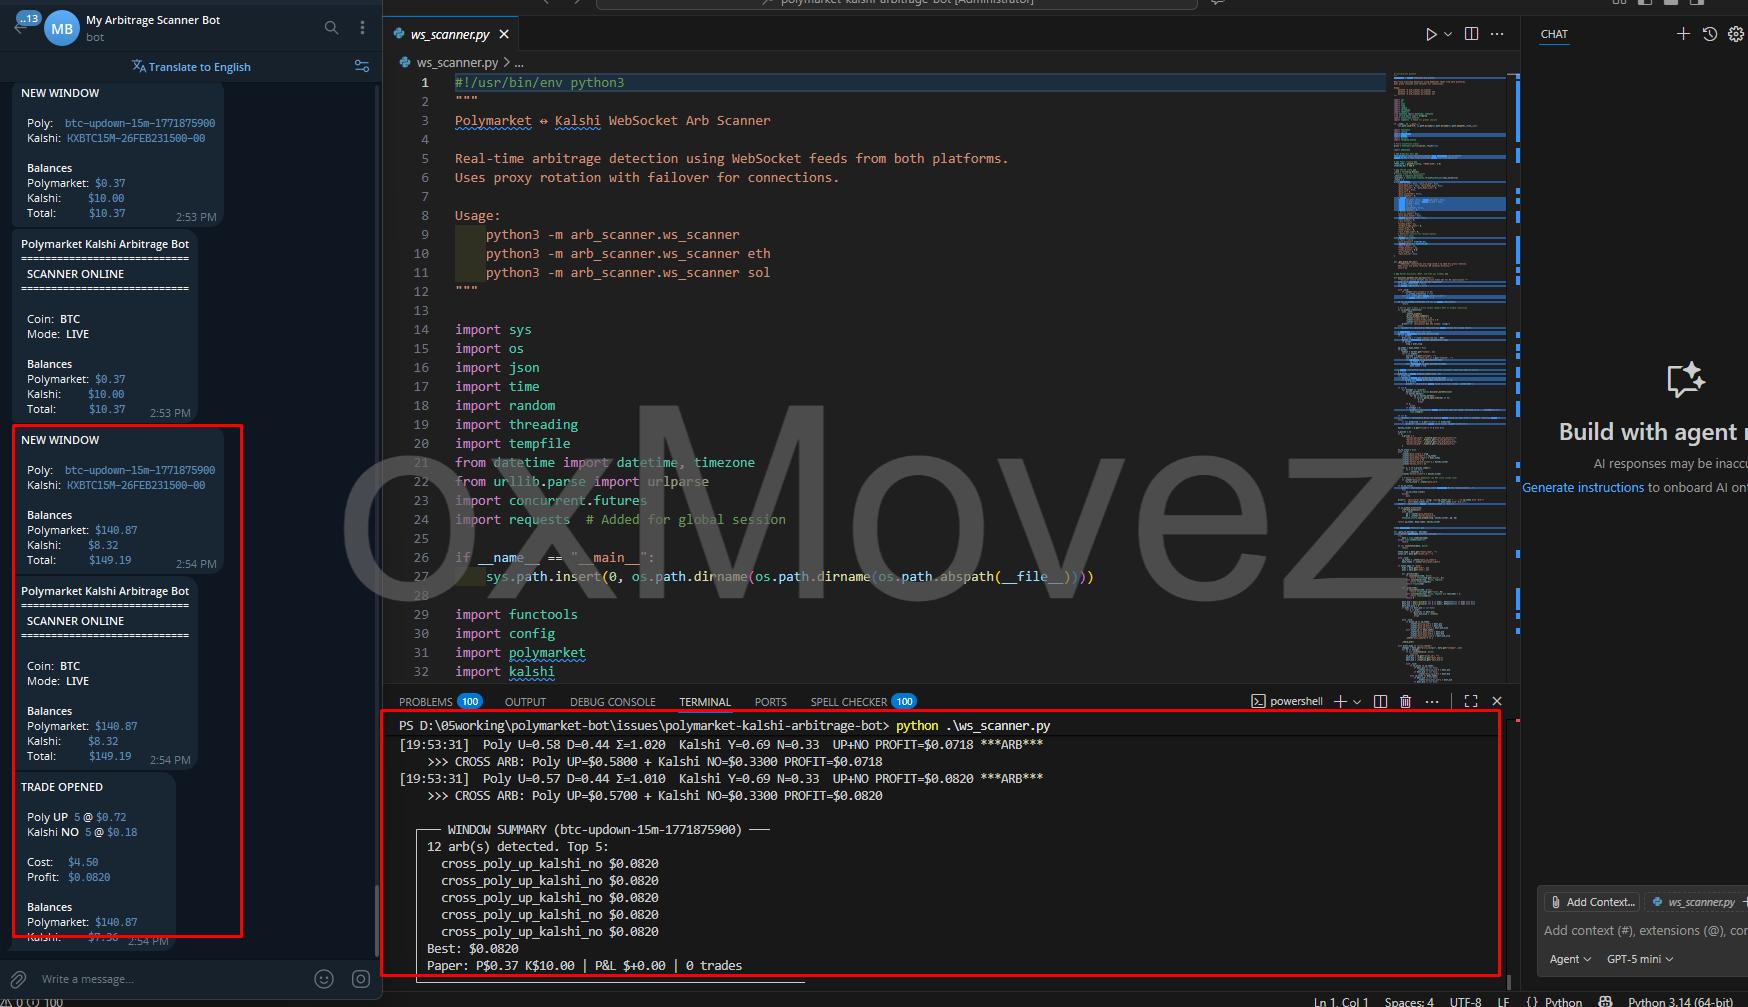The height and width of the screenshot is (1007, 1748).
Task: Open chat settings gear
Action: tap(1736, 34)
